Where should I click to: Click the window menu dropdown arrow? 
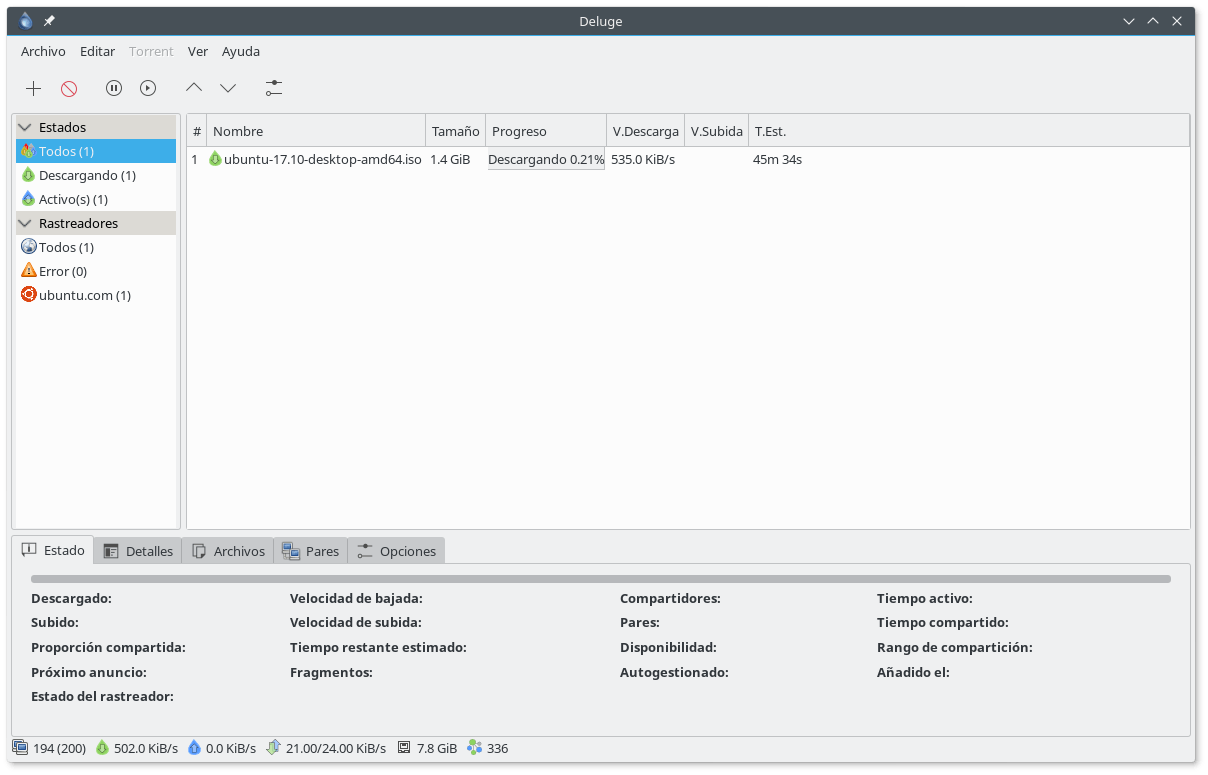(x=1128, y=21)
